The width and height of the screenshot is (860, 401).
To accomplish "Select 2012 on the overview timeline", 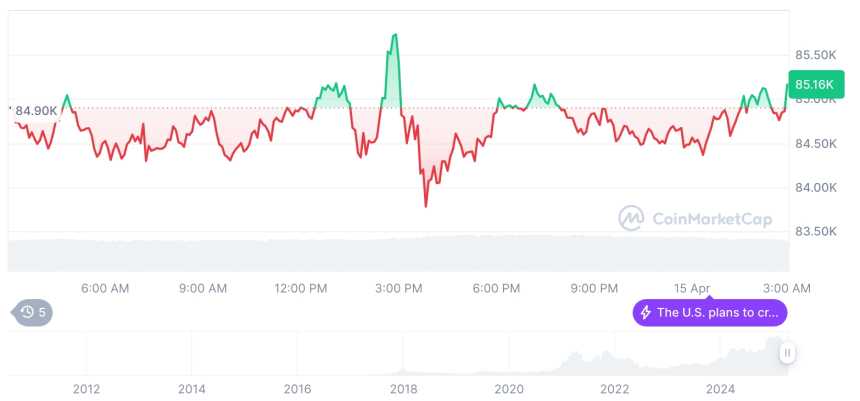I will pos(86,389).
